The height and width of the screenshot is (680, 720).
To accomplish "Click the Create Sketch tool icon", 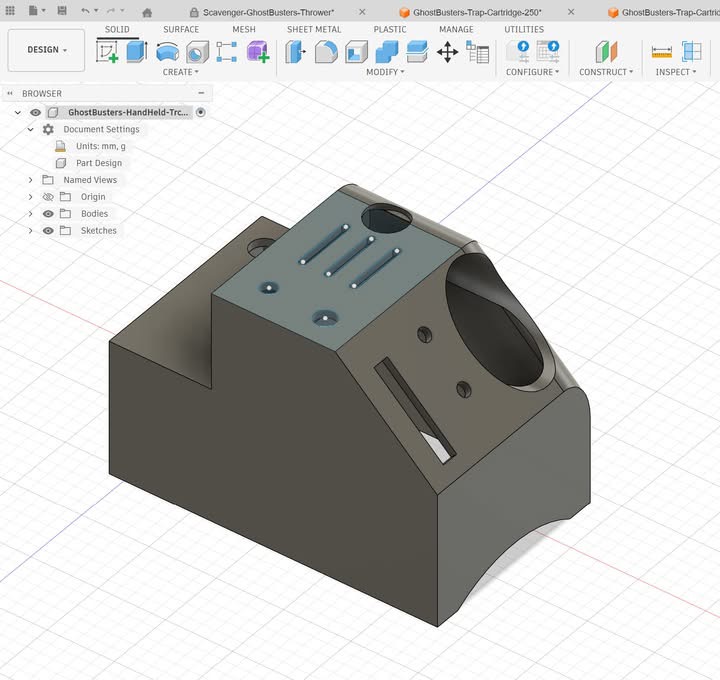I will [x=107, y=52].
